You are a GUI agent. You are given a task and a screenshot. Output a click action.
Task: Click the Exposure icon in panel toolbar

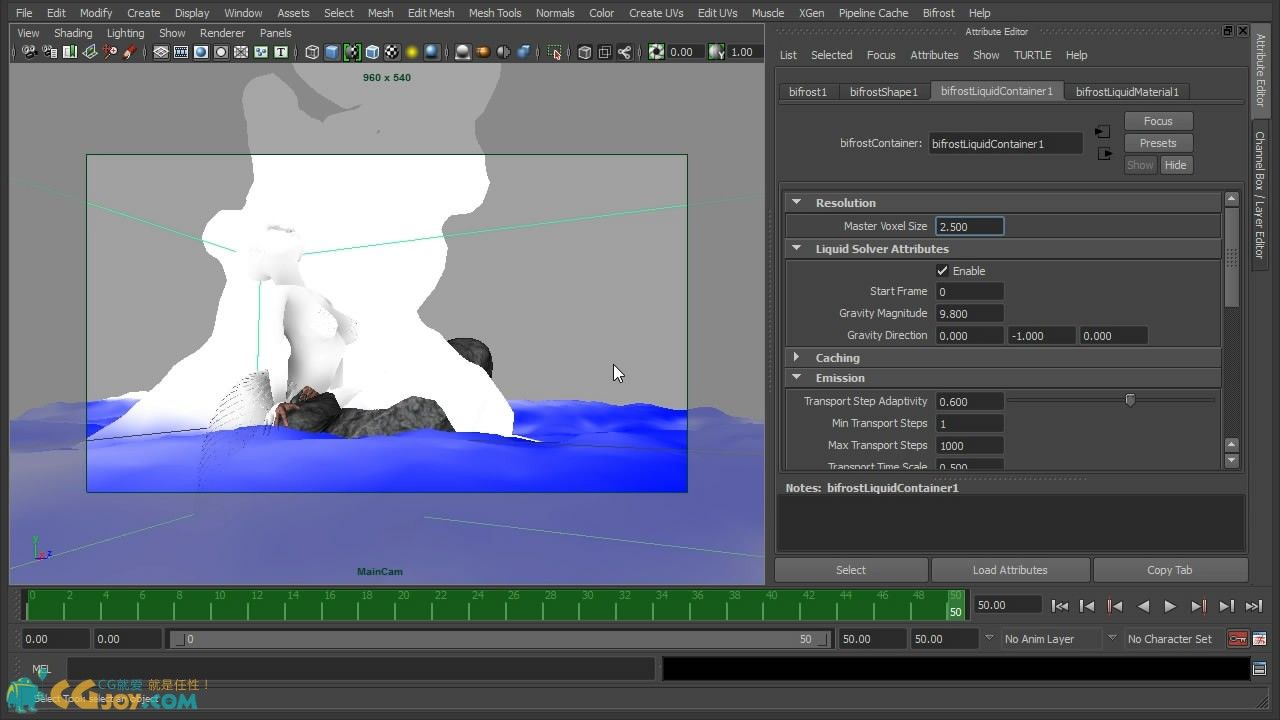(x=656, y=52)
